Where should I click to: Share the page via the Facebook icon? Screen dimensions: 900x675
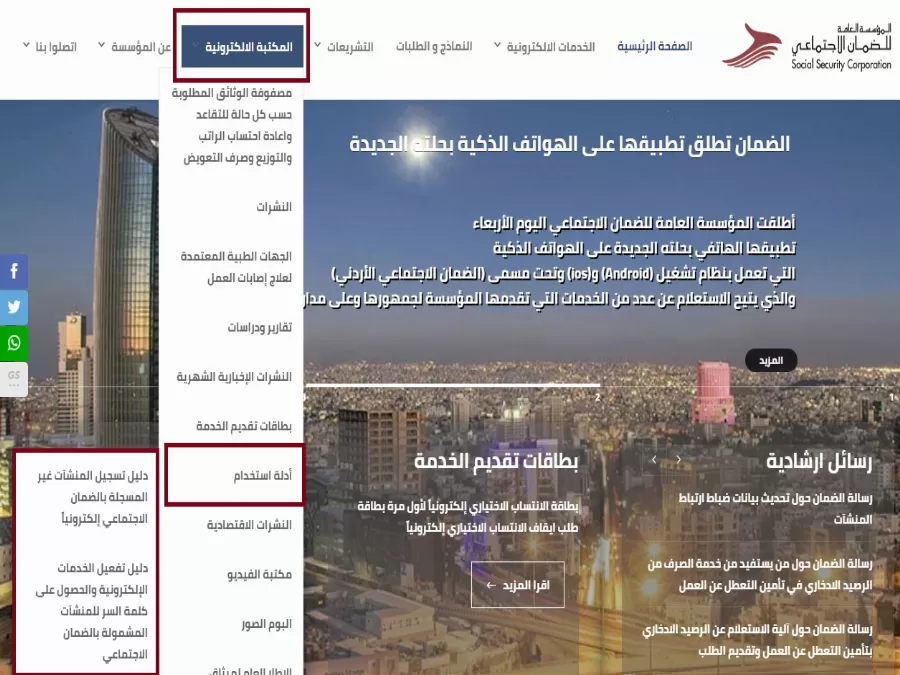point(14,270)
